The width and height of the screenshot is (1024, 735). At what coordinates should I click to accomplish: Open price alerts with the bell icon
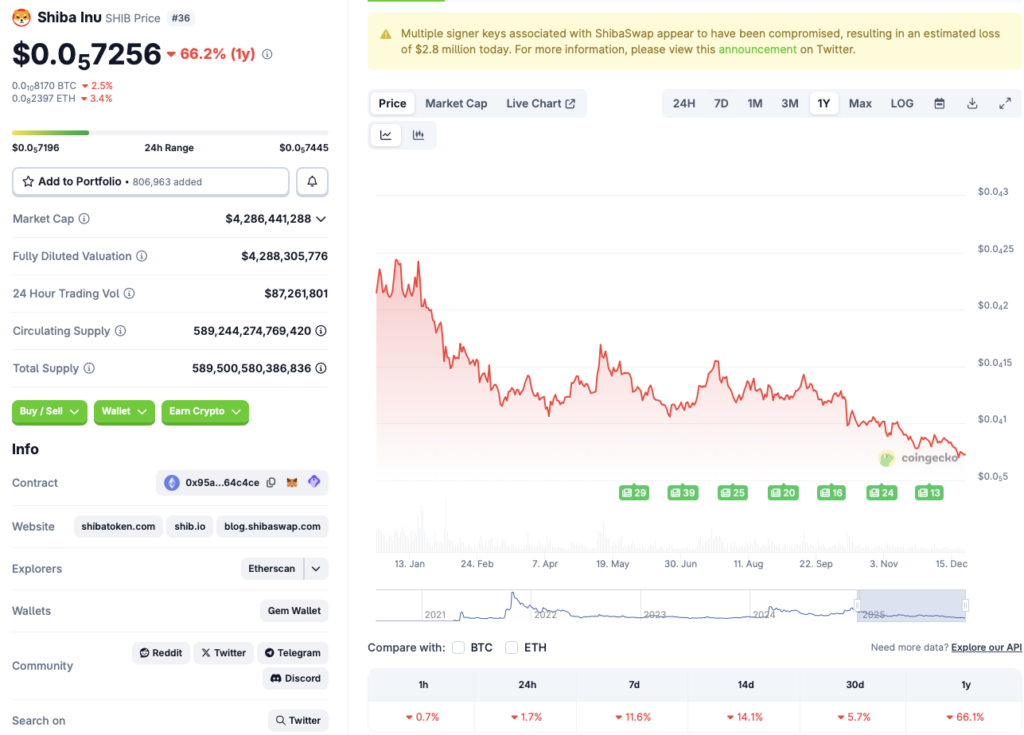pos(311,181)
